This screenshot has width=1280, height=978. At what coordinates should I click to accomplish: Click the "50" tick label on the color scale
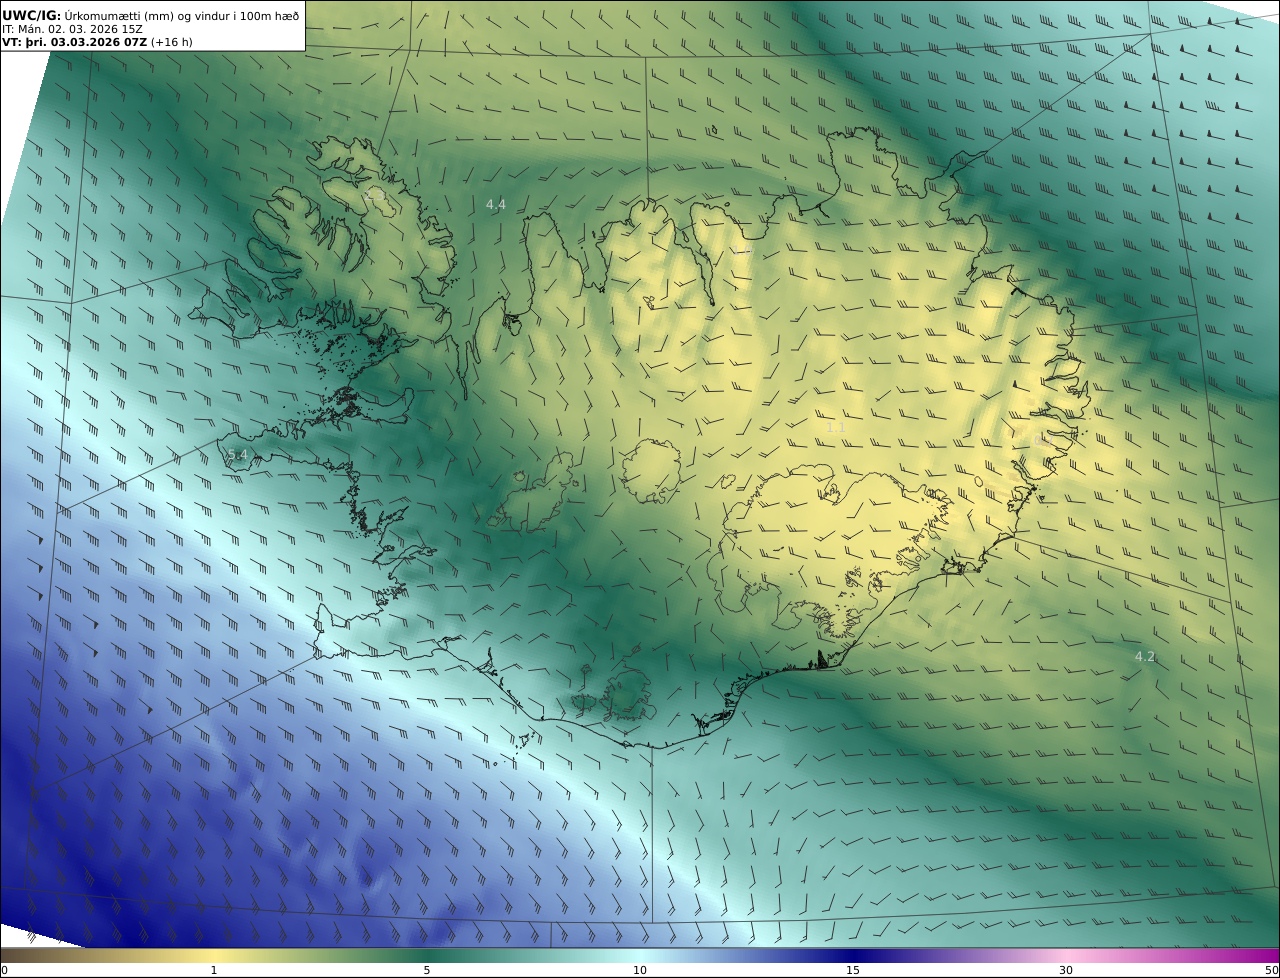pos(1271,970)
